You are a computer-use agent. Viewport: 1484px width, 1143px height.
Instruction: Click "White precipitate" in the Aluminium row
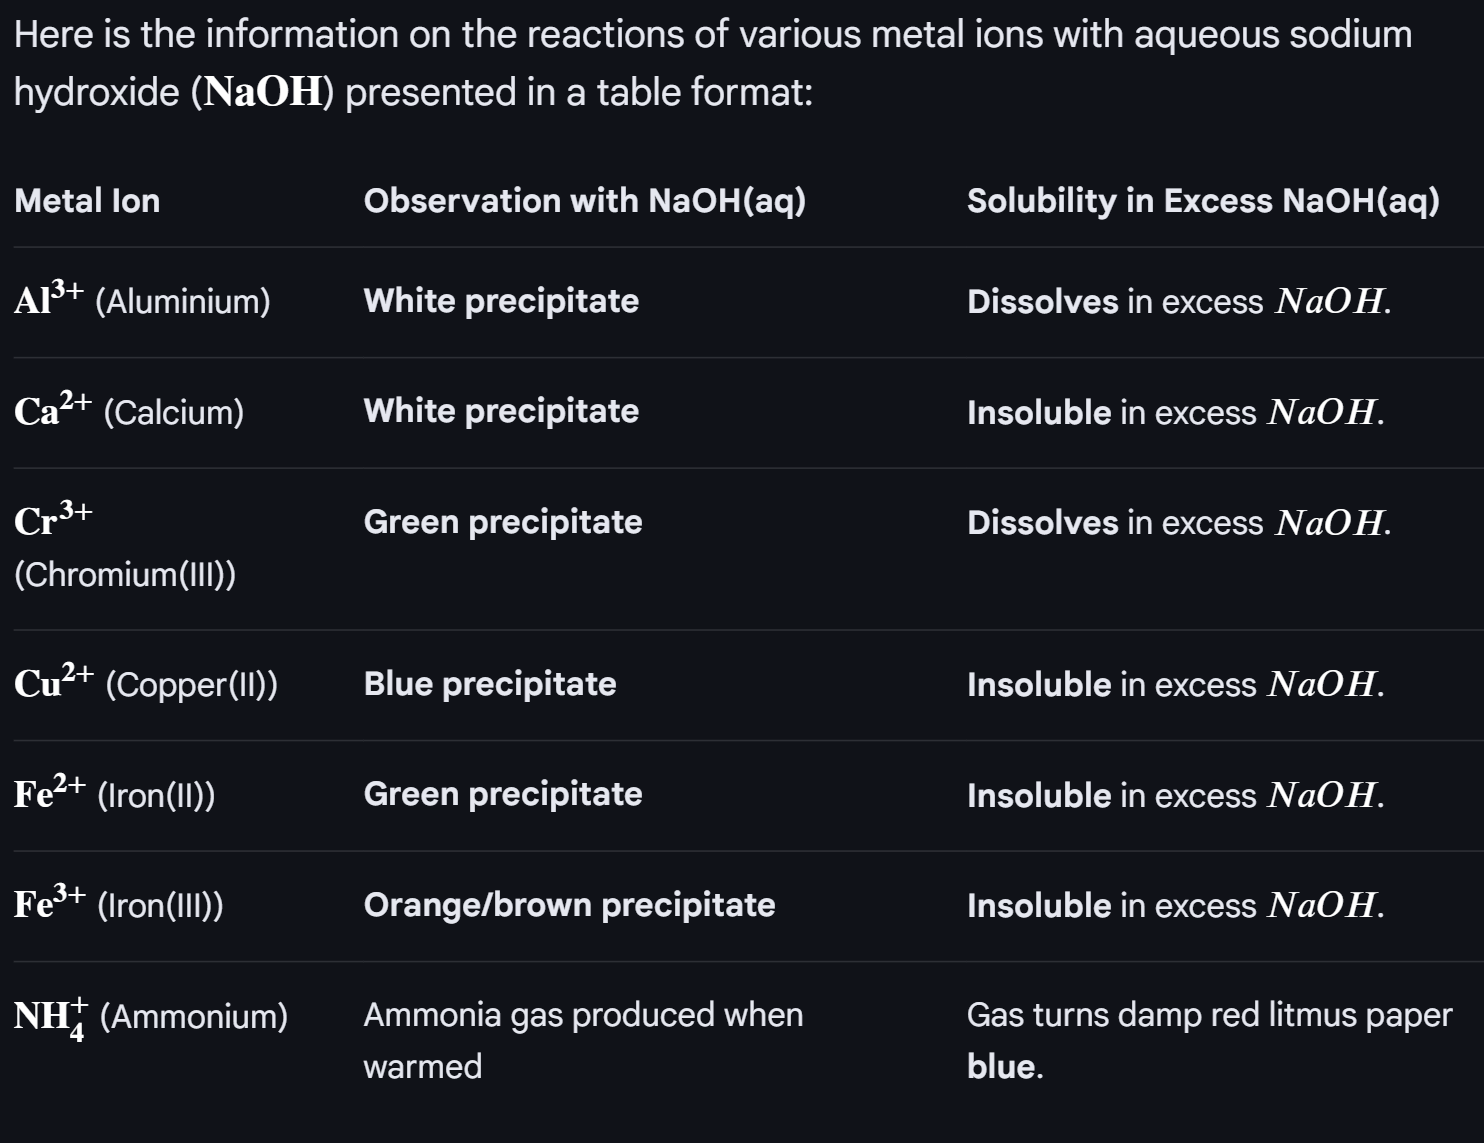[x=501, y=301]
